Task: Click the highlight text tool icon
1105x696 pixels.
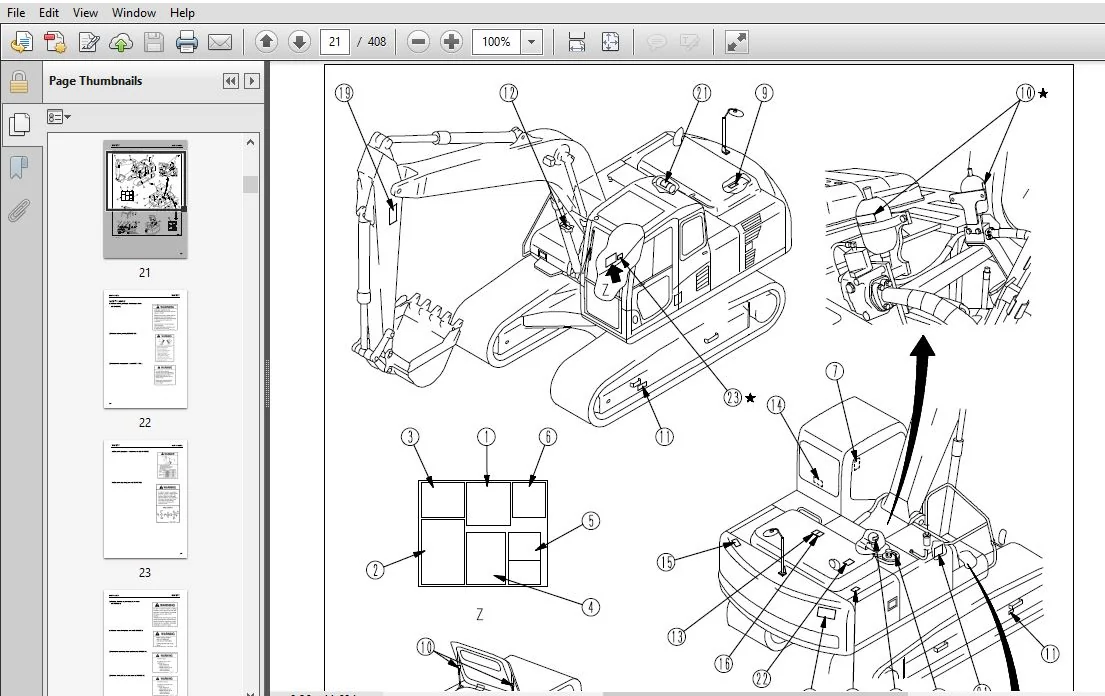Action: coord(689,42)
